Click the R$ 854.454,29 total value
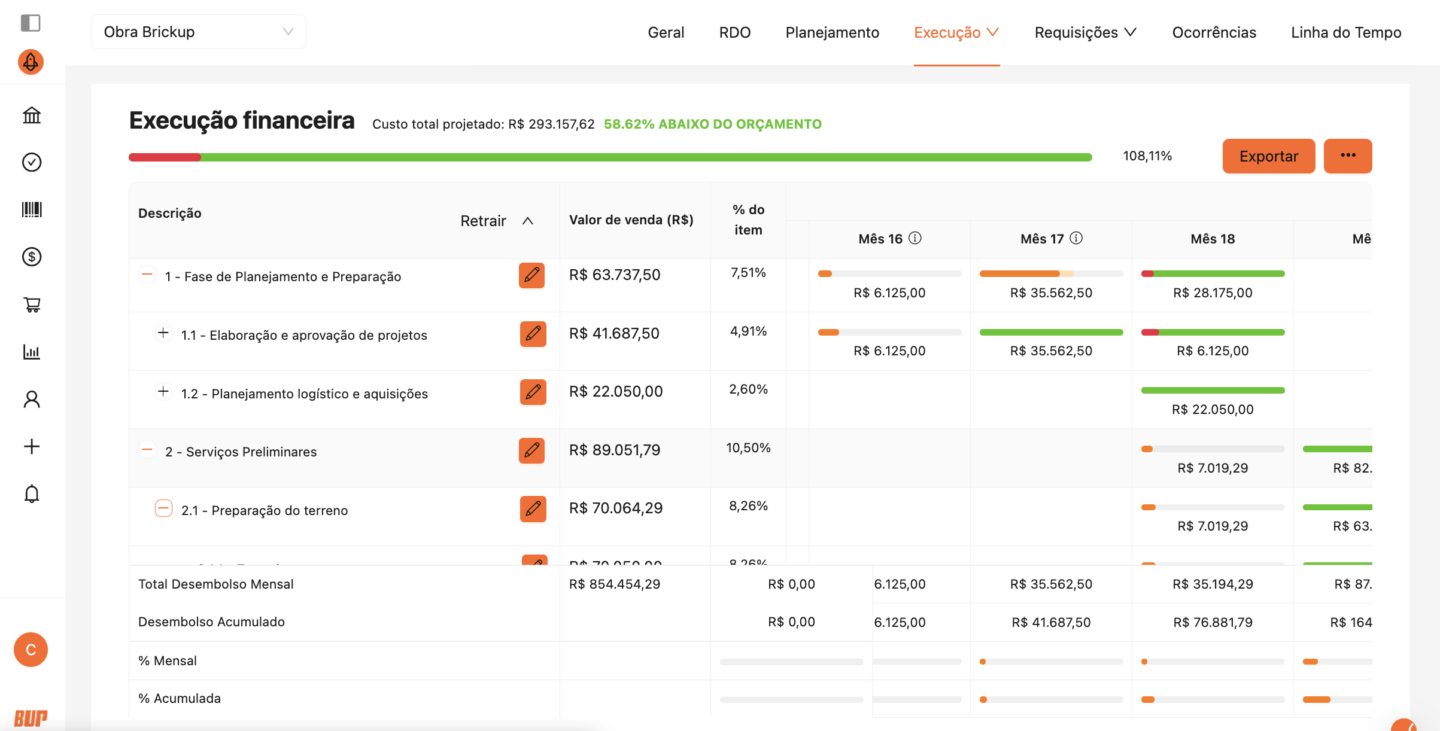Screen dimensions: 1440x731 click(x=615, y=584)
